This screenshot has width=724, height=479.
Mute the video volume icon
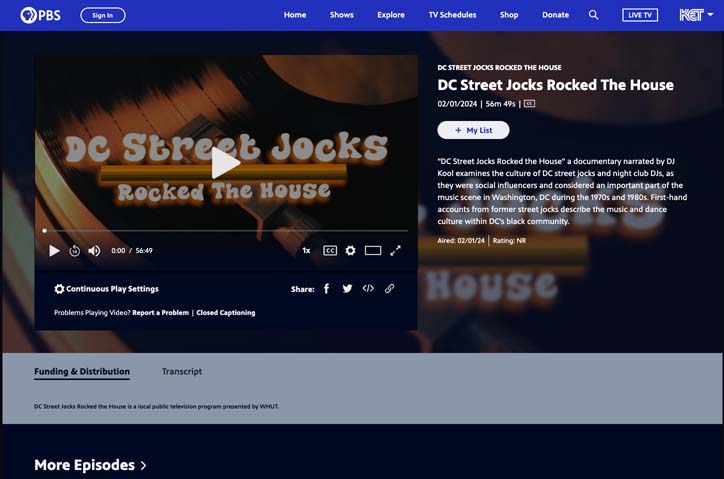coord(94,250)
